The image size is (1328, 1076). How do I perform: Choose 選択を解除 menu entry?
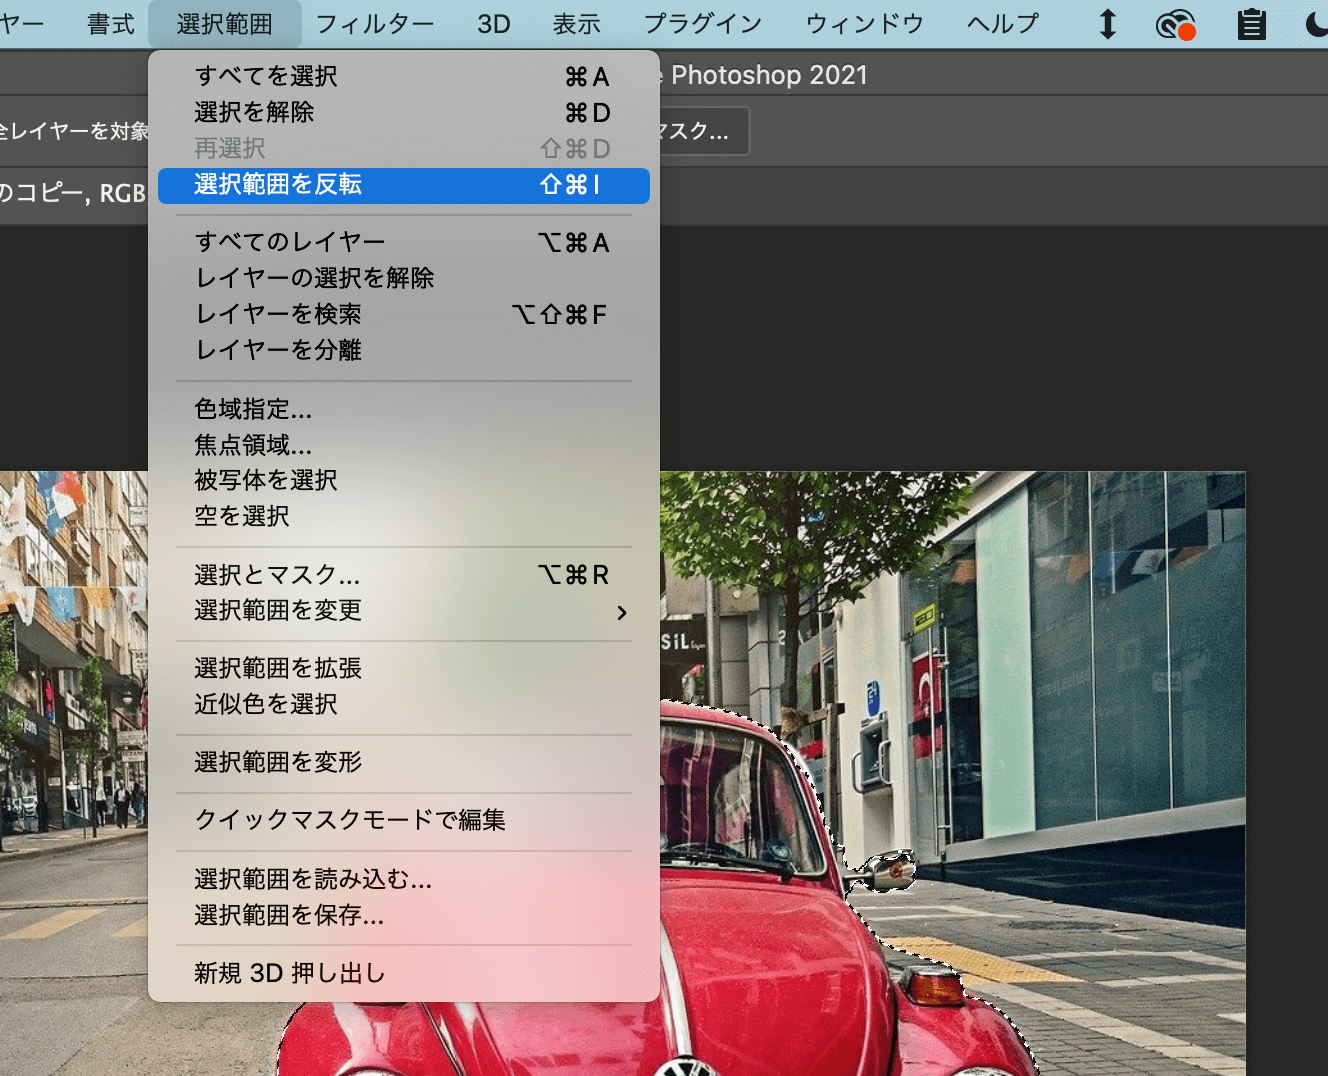pos(404,112)
